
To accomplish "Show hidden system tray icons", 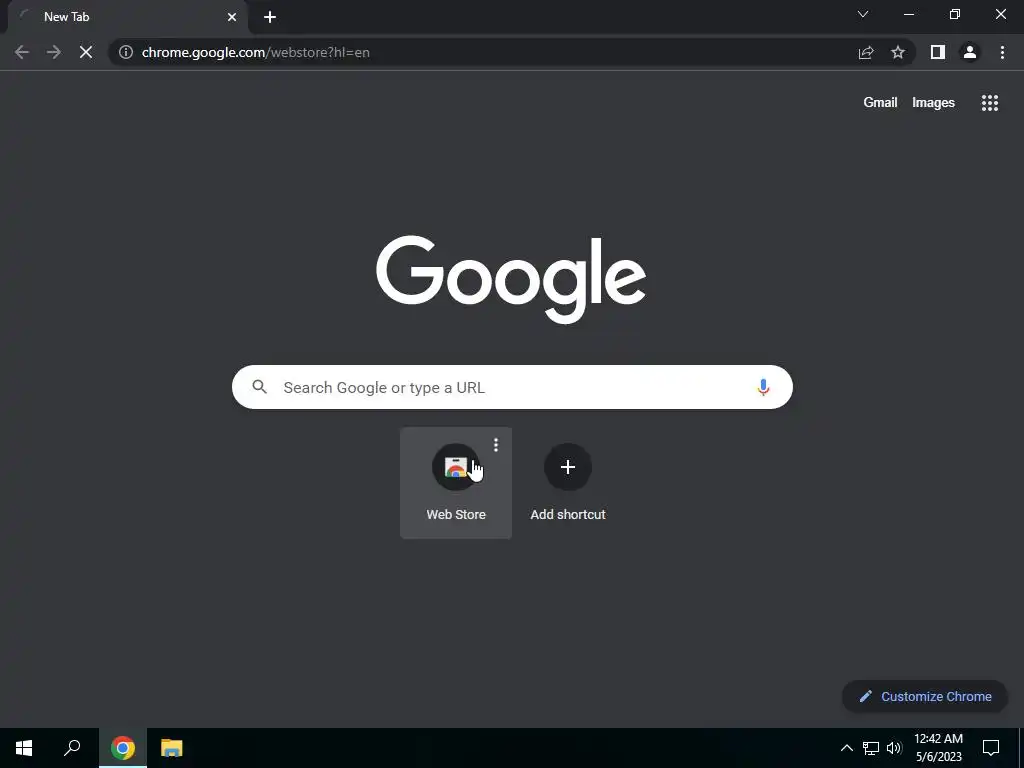I will (846, 748).
